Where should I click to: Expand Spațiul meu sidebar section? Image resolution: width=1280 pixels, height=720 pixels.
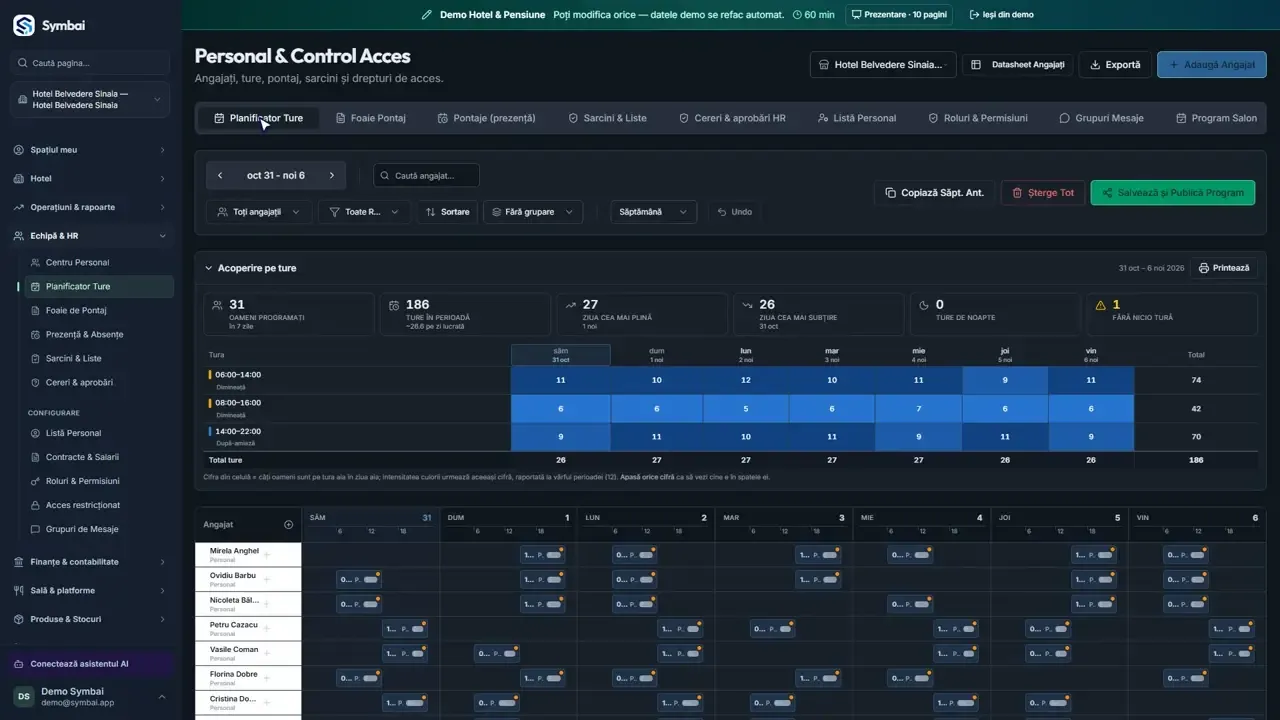coord(90,150)
